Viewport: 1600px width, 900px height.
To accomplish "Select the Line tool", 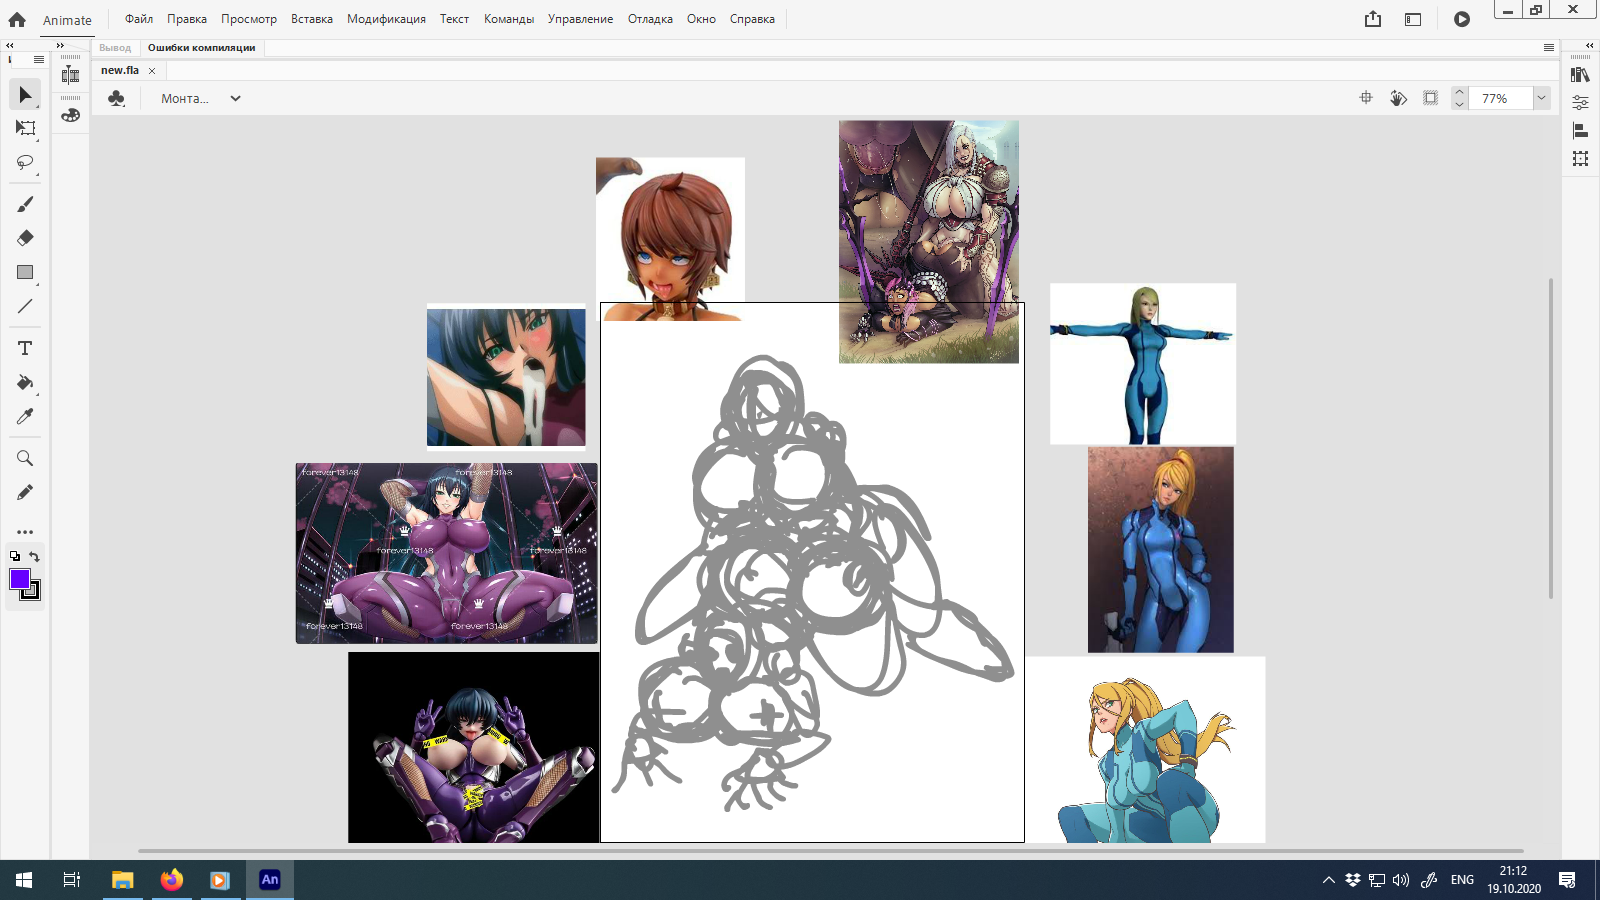I will click(25, 306).
